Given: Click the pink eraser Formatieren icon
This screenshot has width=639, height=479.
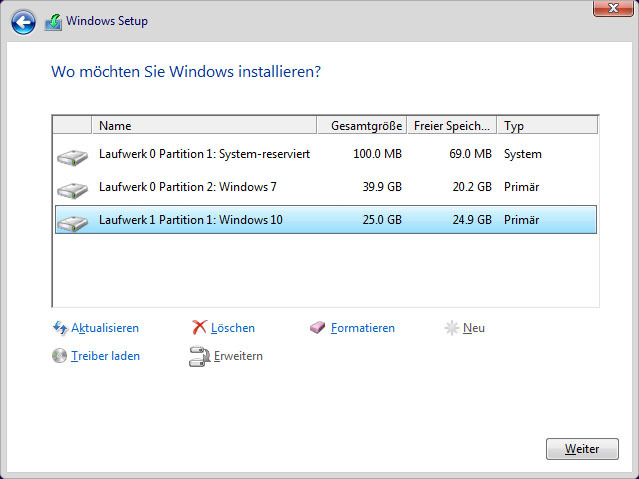Looking at the screenshot, I should click(x=317, y=327).
